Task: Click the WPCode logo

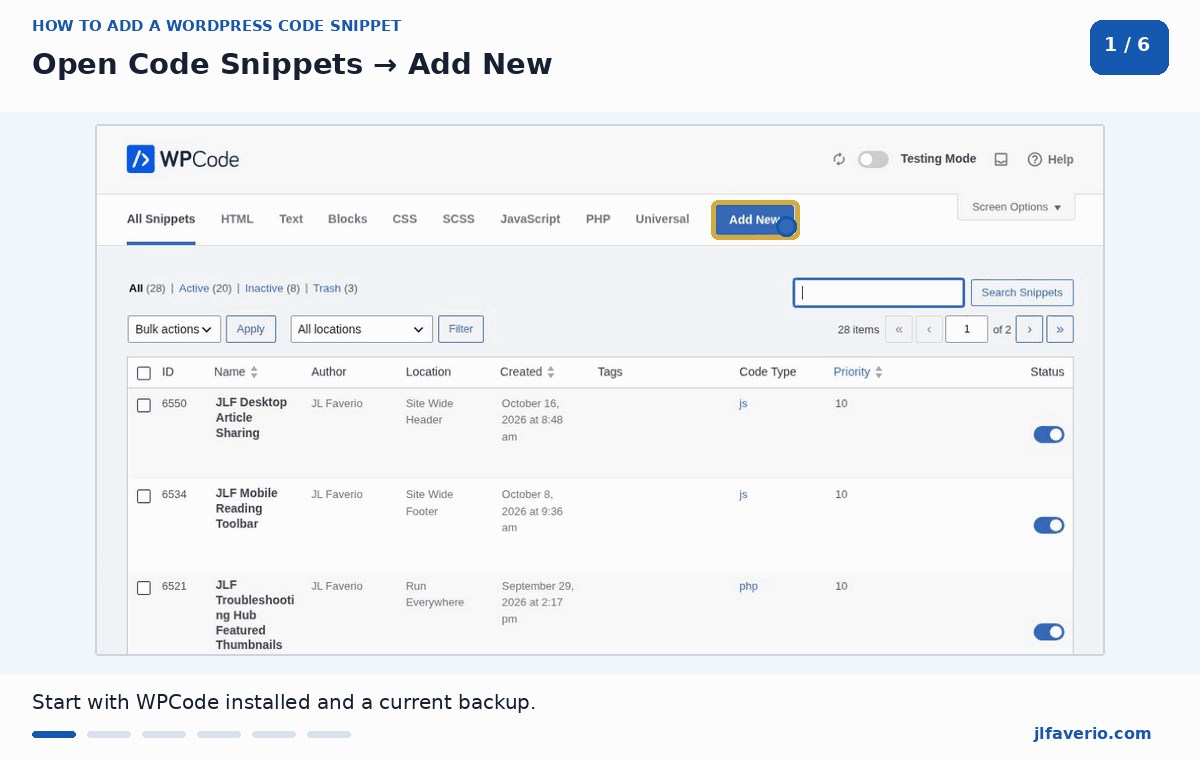Action: click(x=183, y=159)
